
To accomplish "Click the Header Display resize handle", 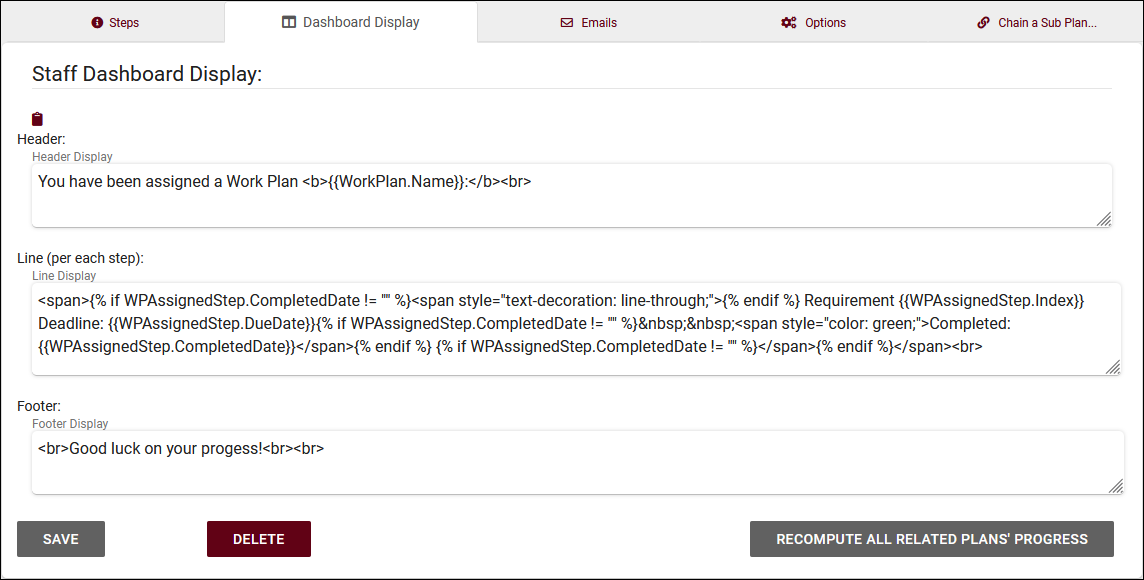I will click(x=1103, y=219).
